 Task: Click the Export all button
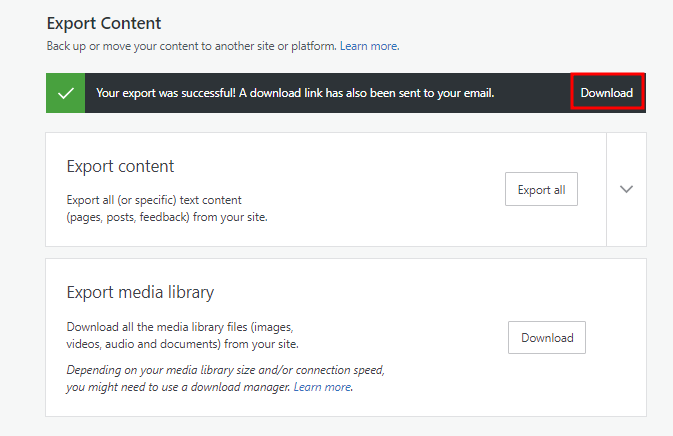pyautogui.click(x=541, y=189)
